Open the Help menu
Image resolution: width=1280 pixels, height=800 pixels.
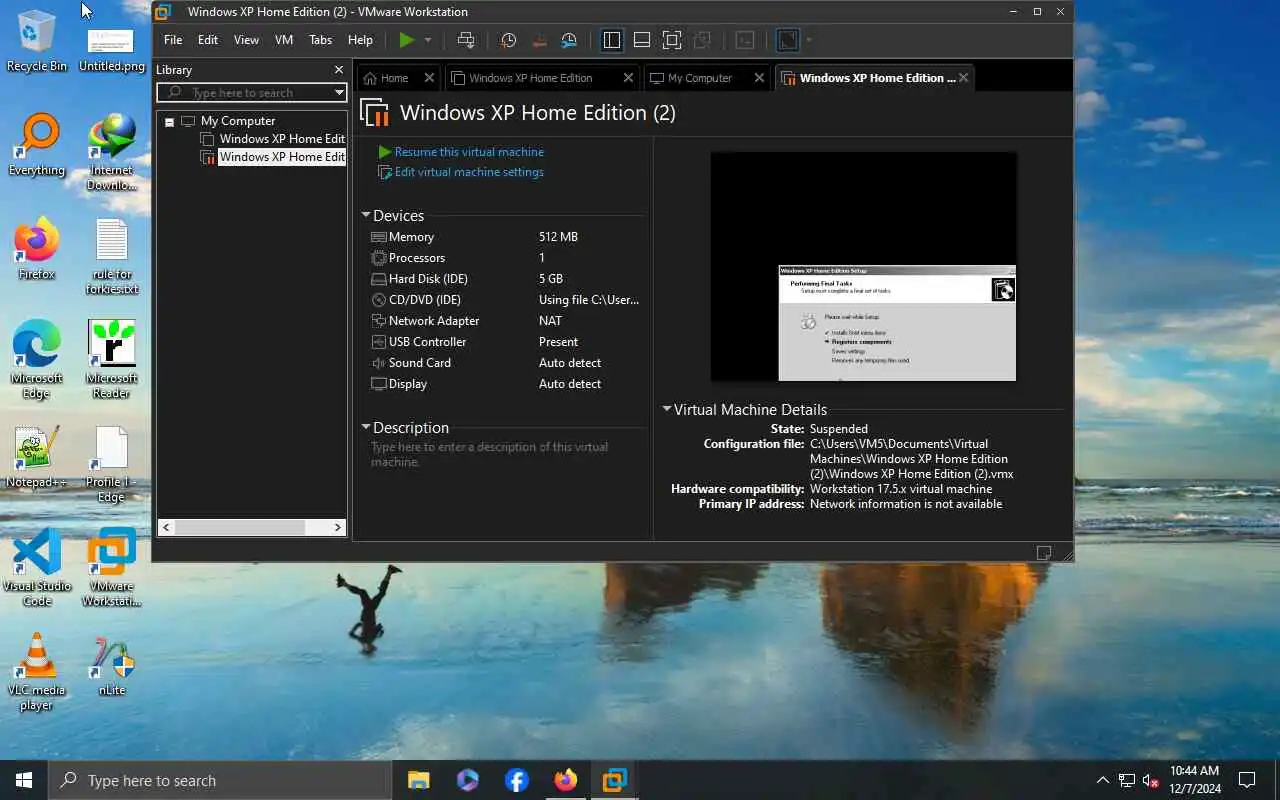click(360, 40)
